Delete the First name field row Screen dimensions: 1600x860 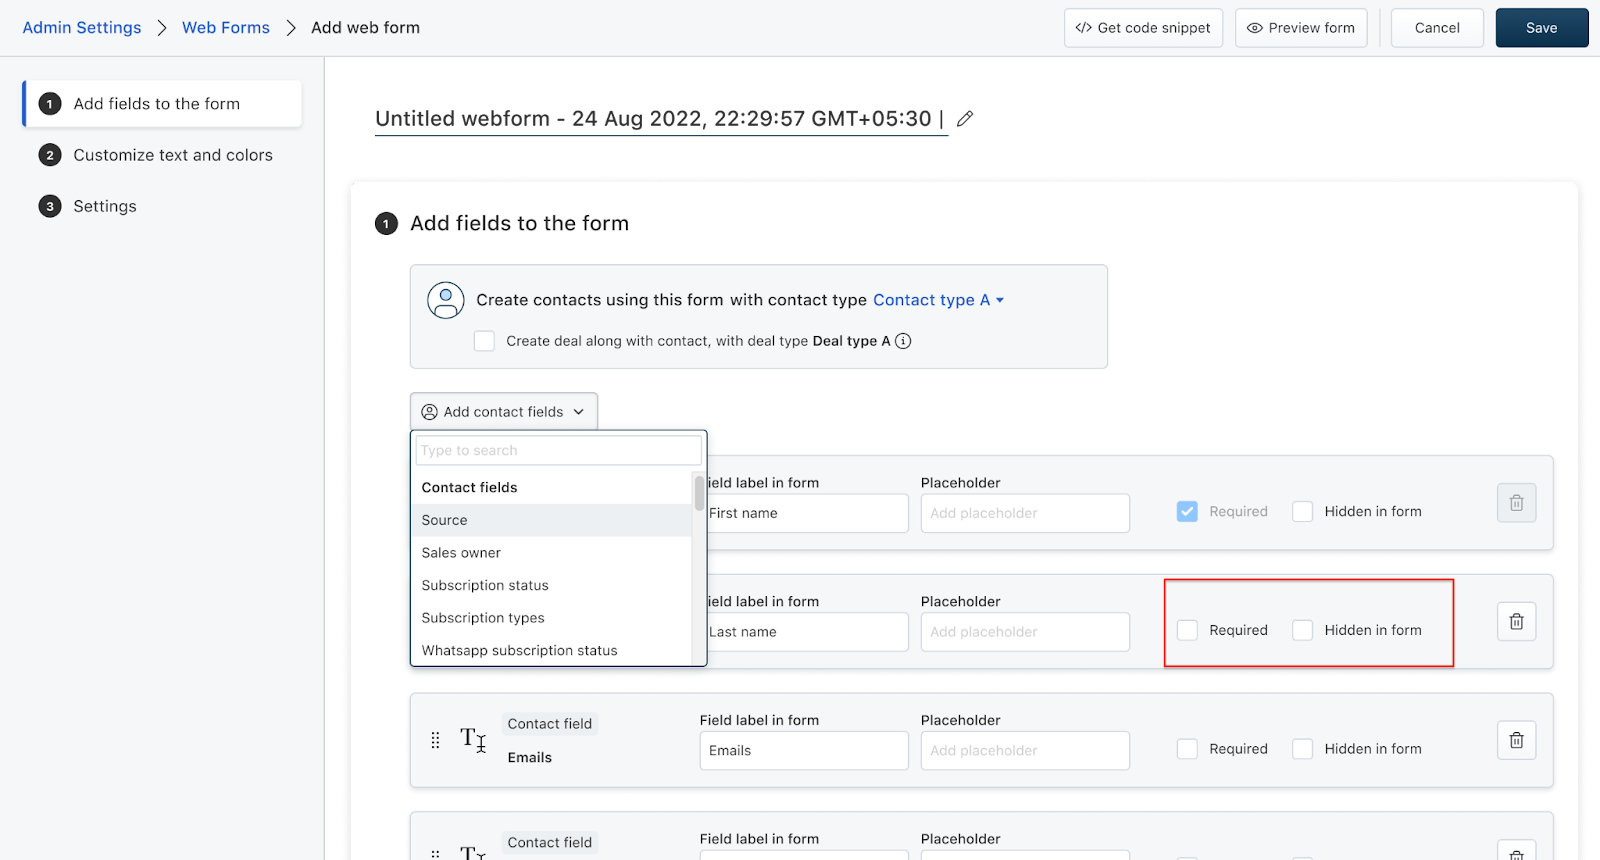pyautogui.click(x=1516, y=503)
